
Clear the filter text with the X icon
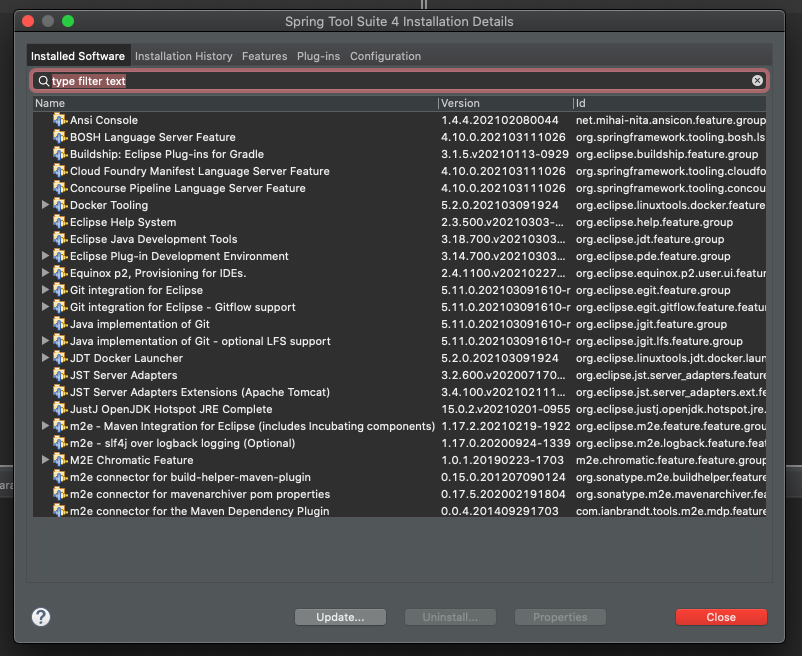[x=757, y=80]
